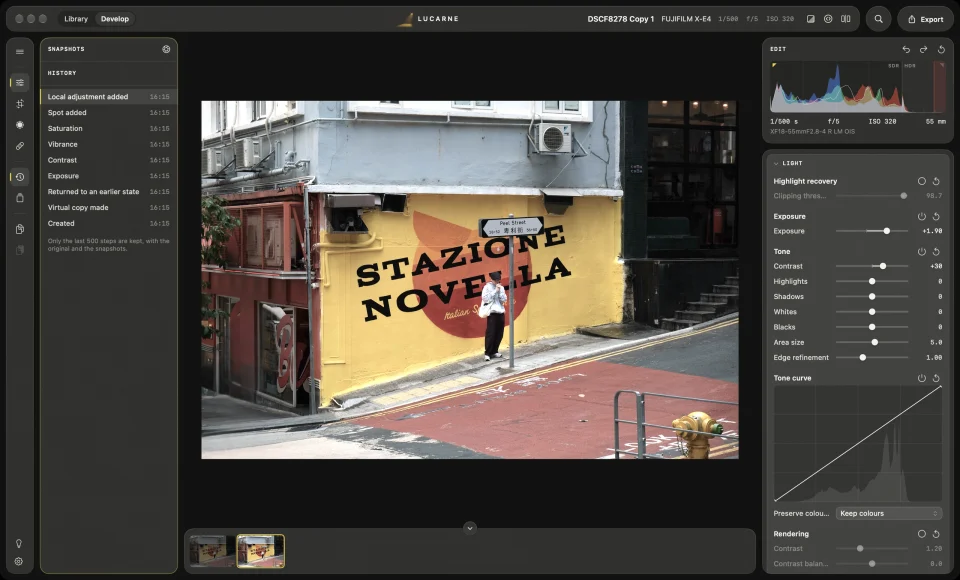960x580 pixels.
Task: Click the copy settings icon in sidebar
Action: pos(20,229)
